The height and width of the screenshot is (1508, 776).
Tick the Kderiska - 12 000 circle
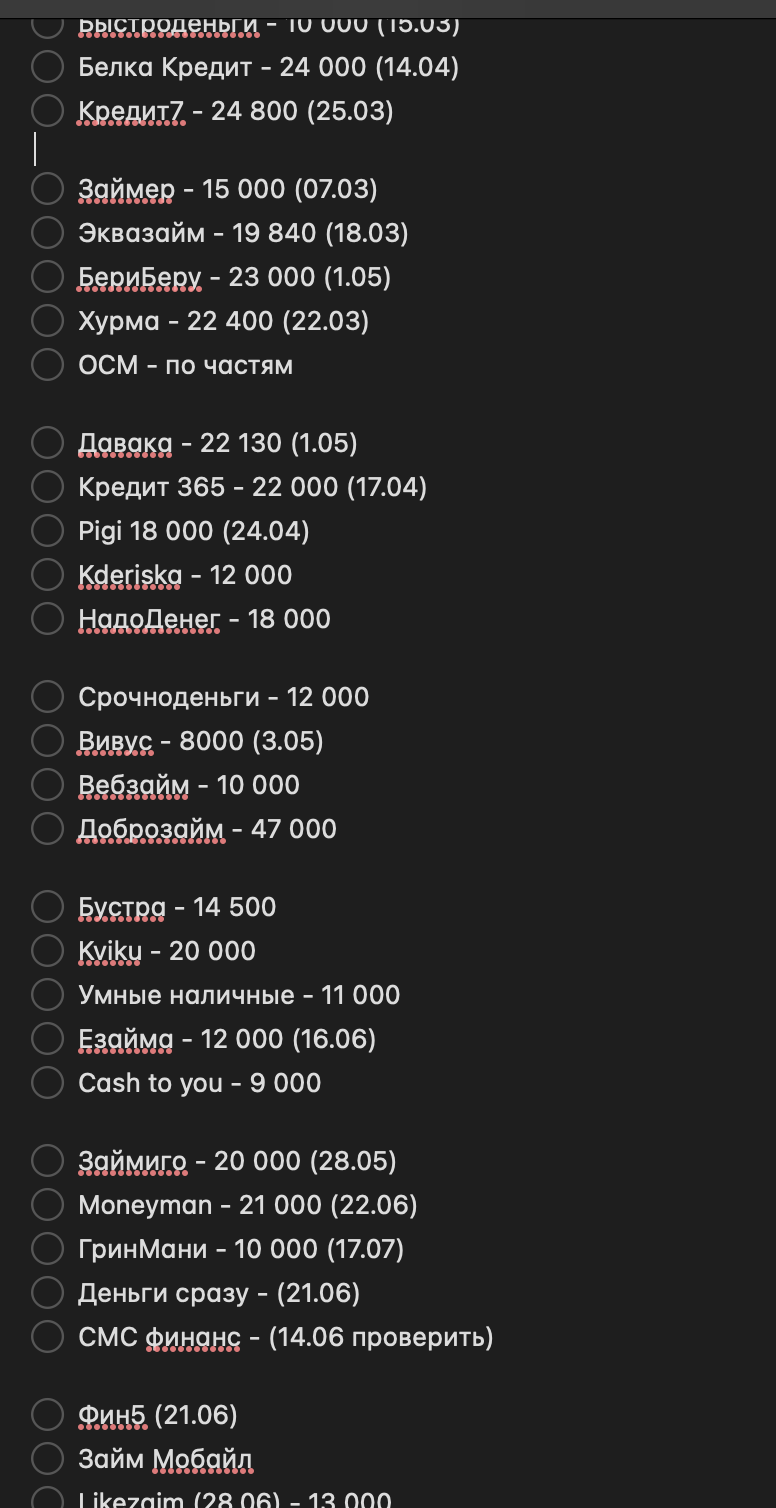point(47,575)
